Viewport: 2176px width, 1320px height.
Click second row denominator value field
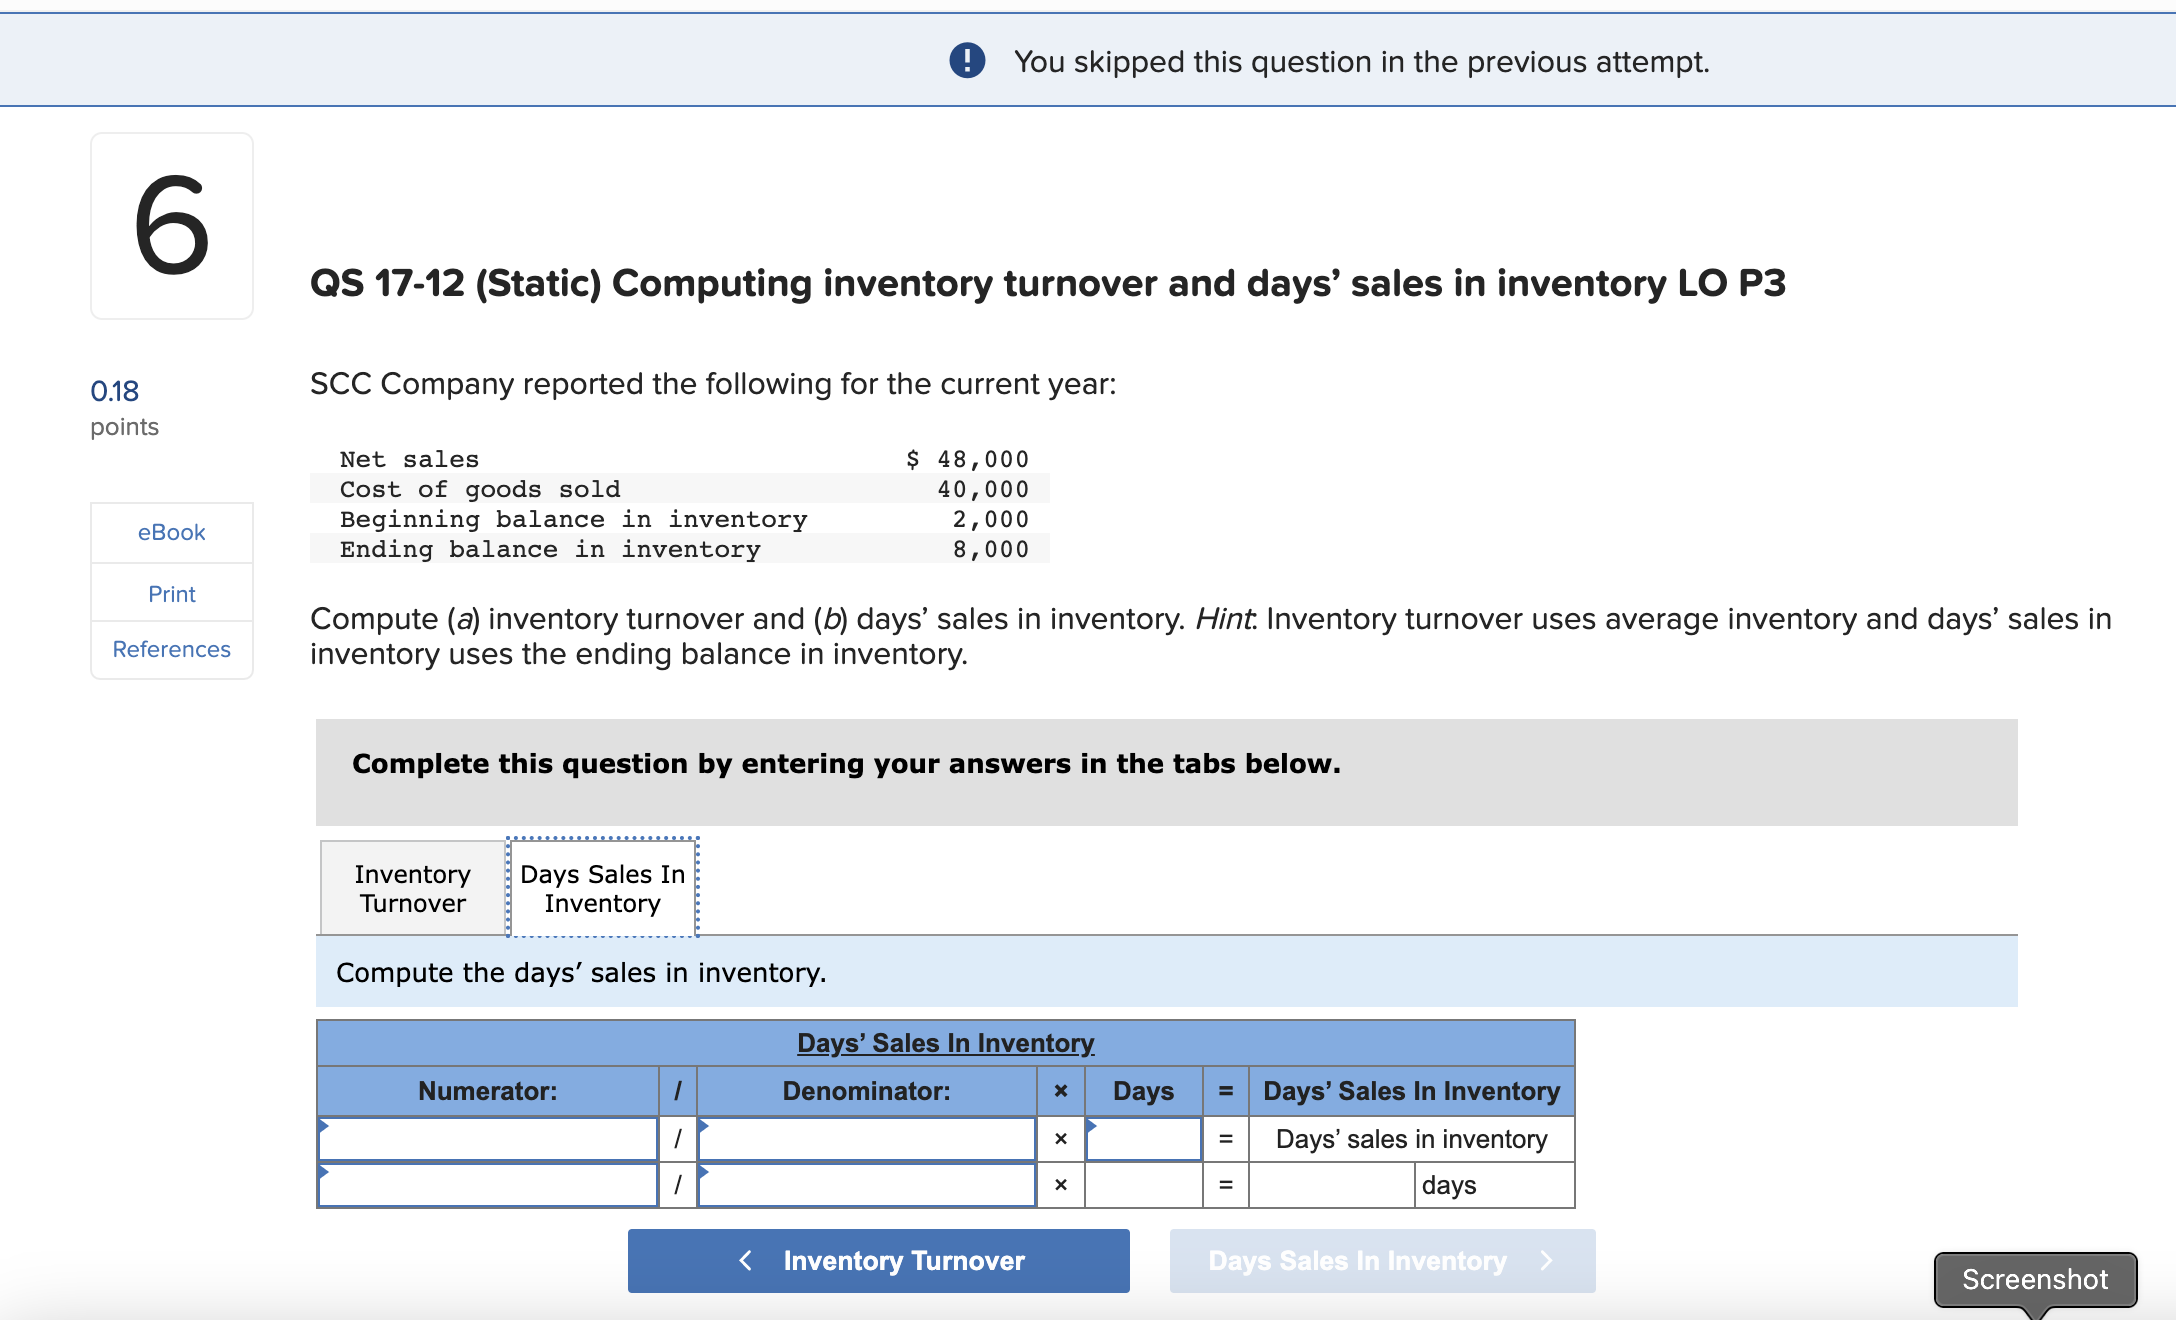tap(866, 1185)
